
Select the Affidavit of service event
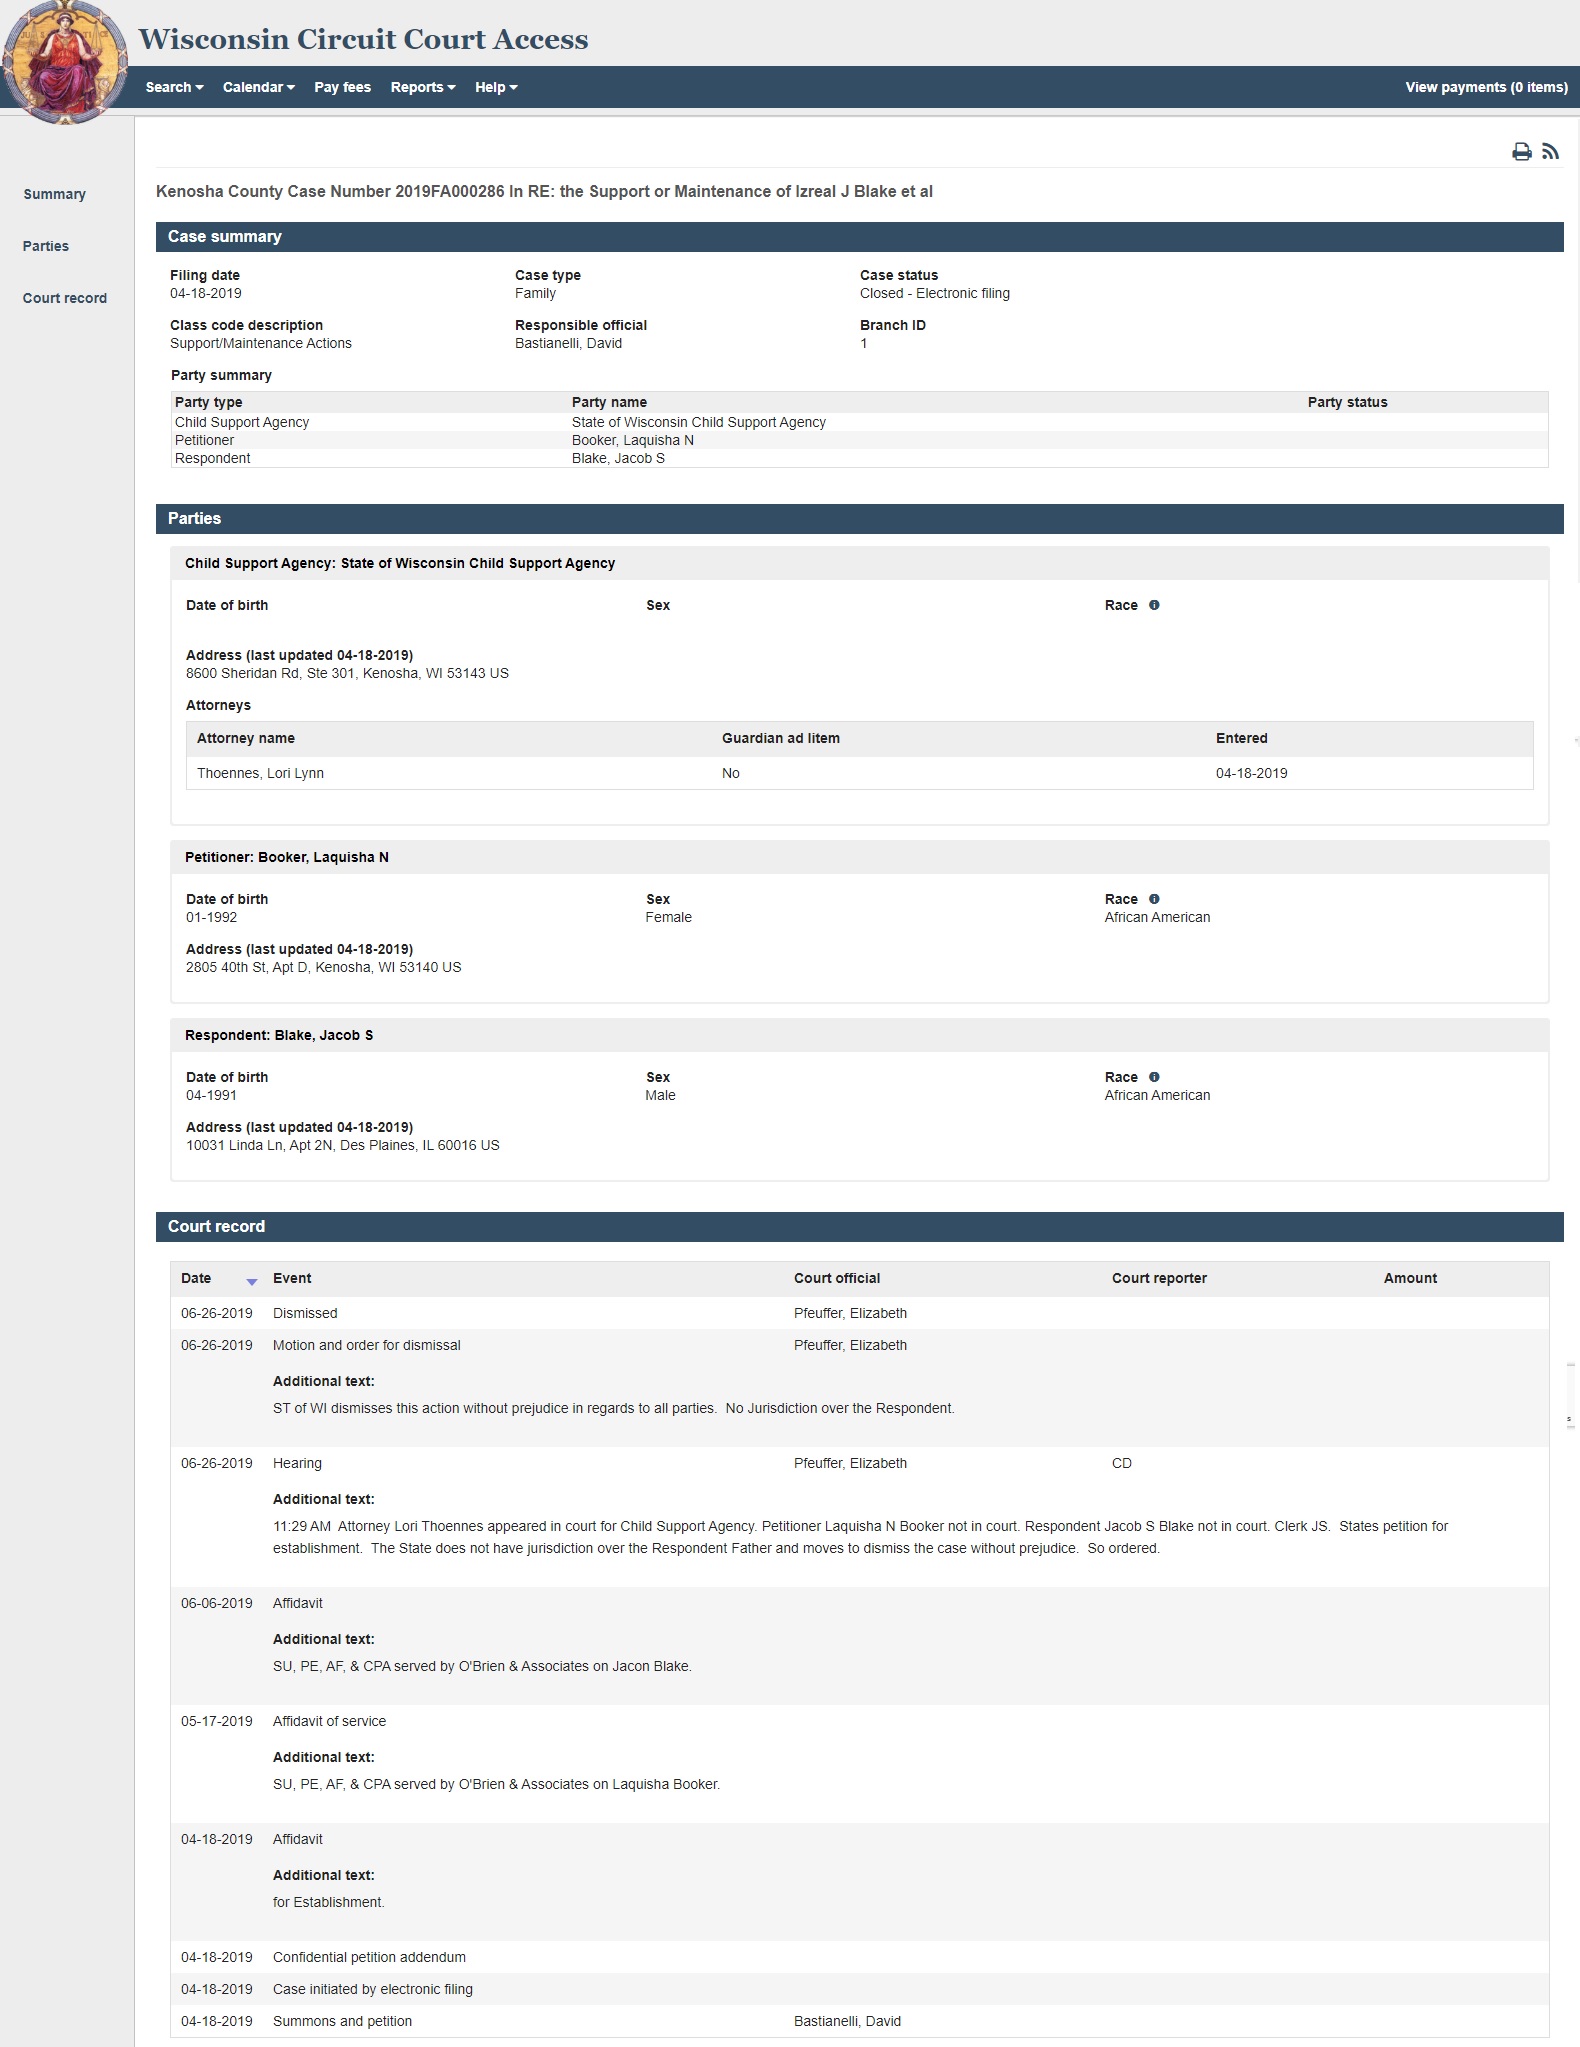(x=860, y=1763)
